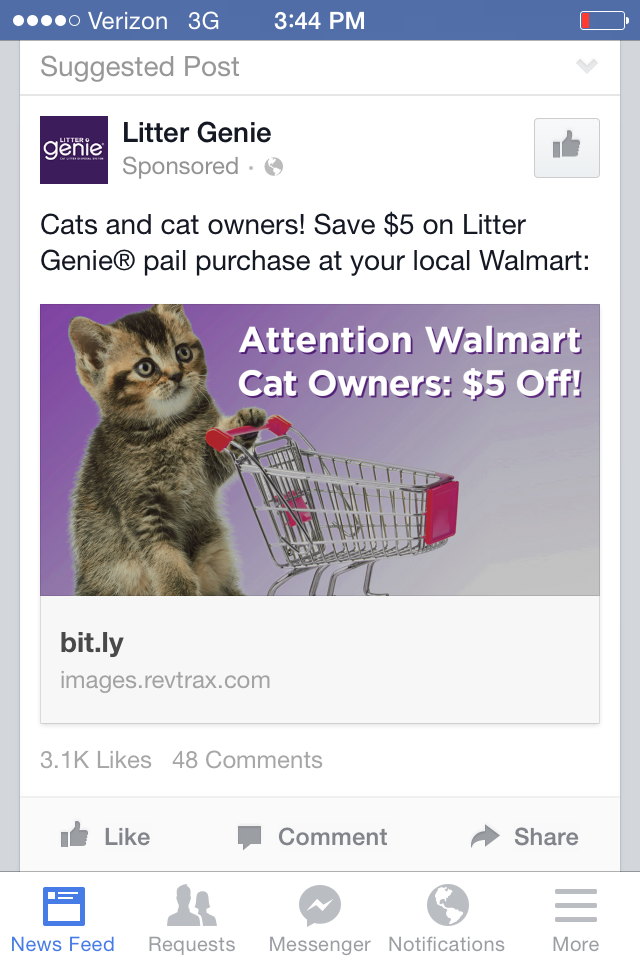Open the Litter Genie page name link
This screenshot has height=960, width=640.
197,133
